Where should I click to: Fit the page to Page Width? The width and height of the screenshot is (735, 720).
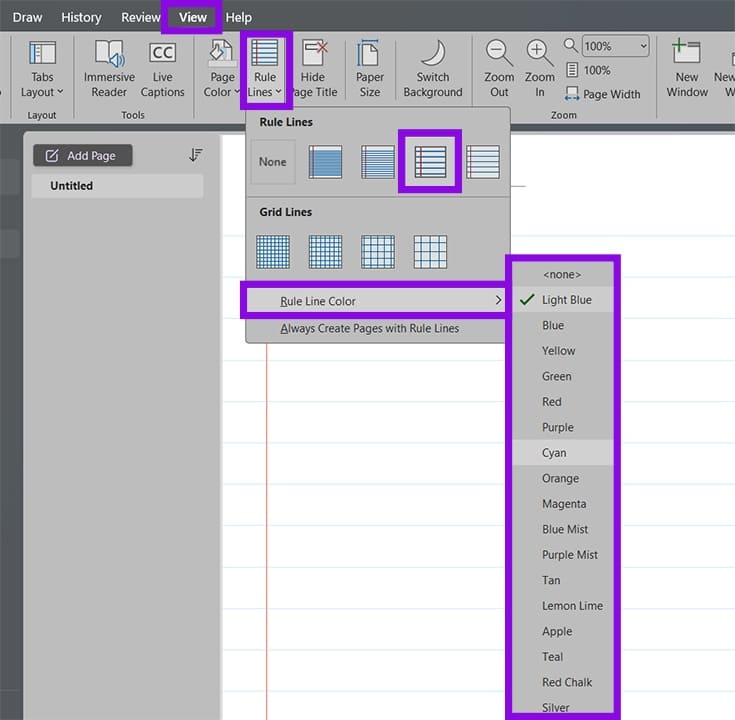pyautogui.click(x=603, y=94)
